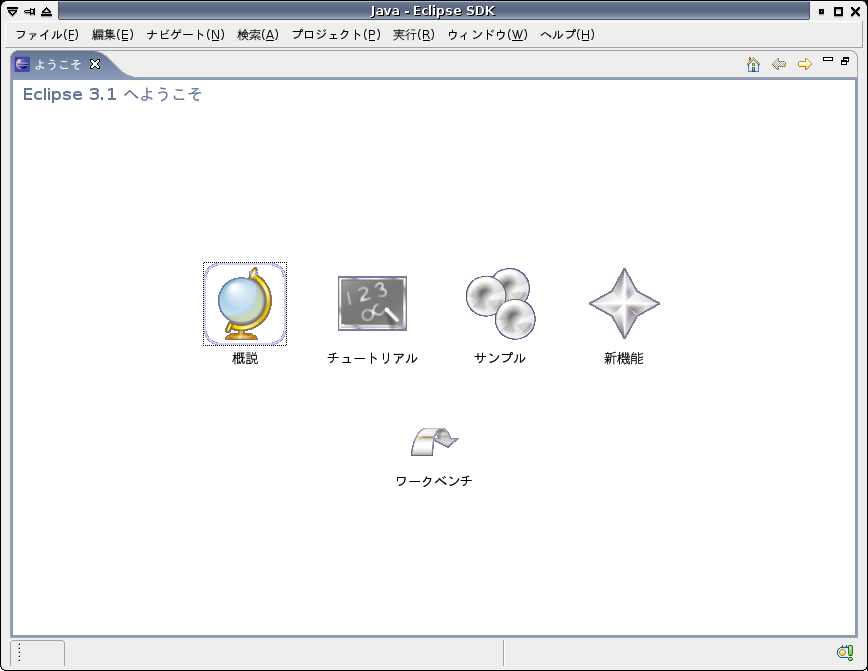
Task: Navigate back with the left arrow icon
Action: 779,64
